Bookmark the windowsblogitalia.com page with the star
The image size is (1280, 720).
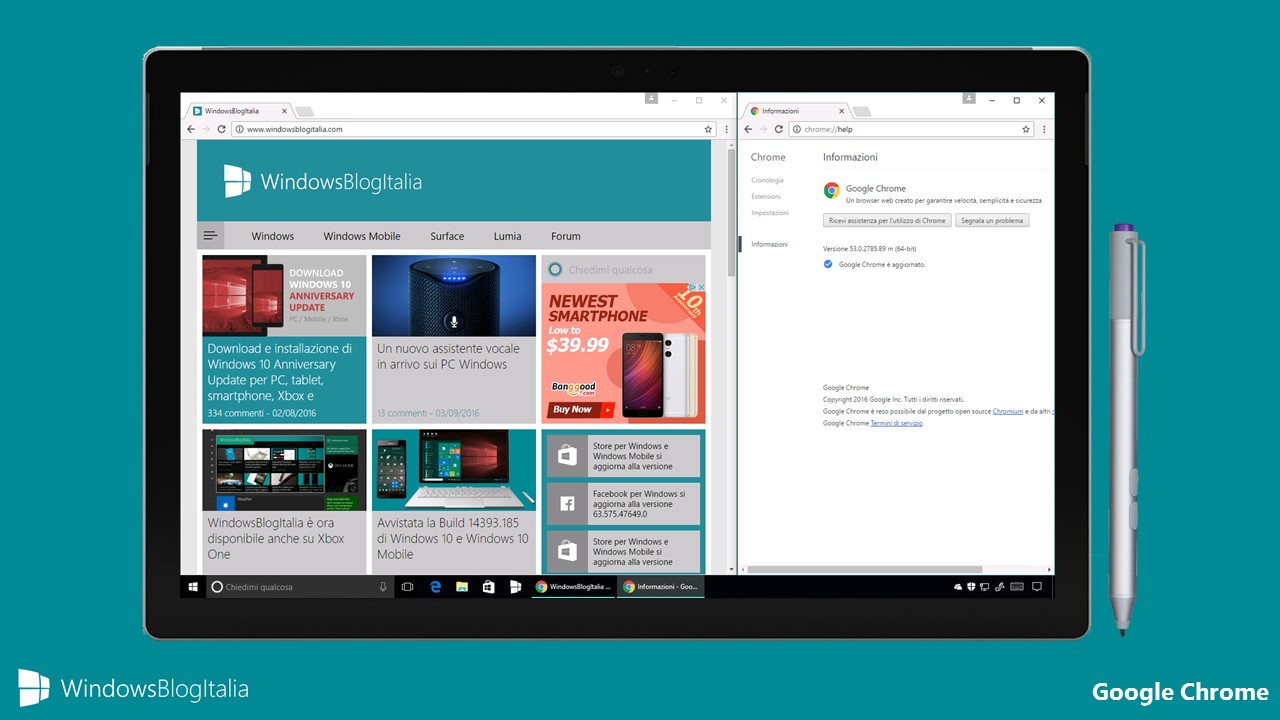click(x=708, y=129)
